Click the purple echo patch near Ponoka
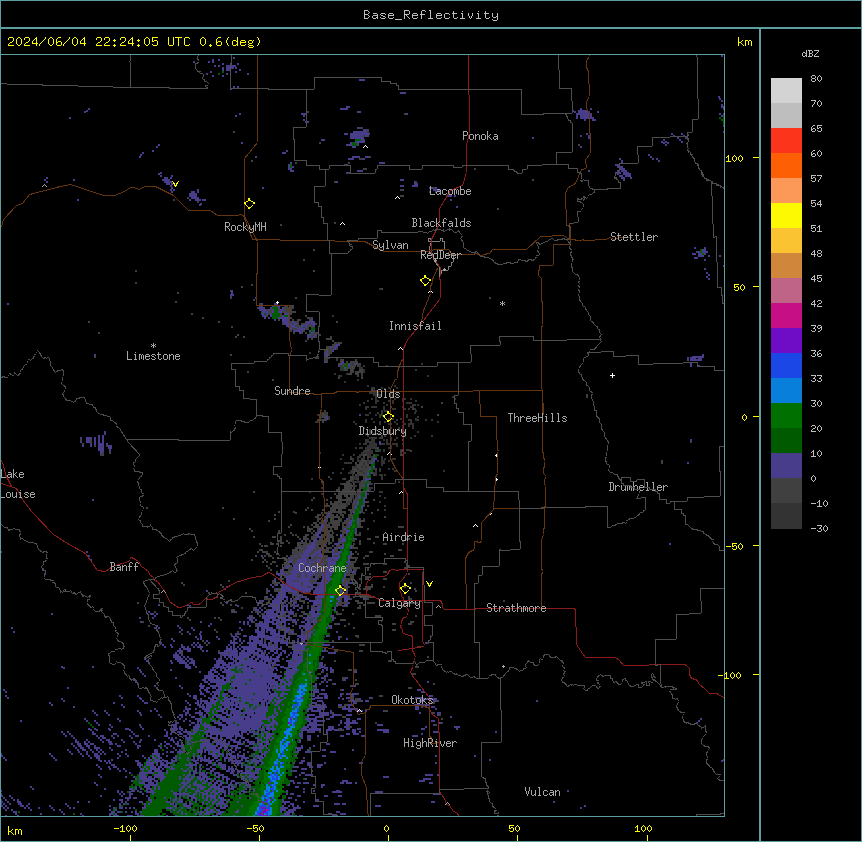 360,135
